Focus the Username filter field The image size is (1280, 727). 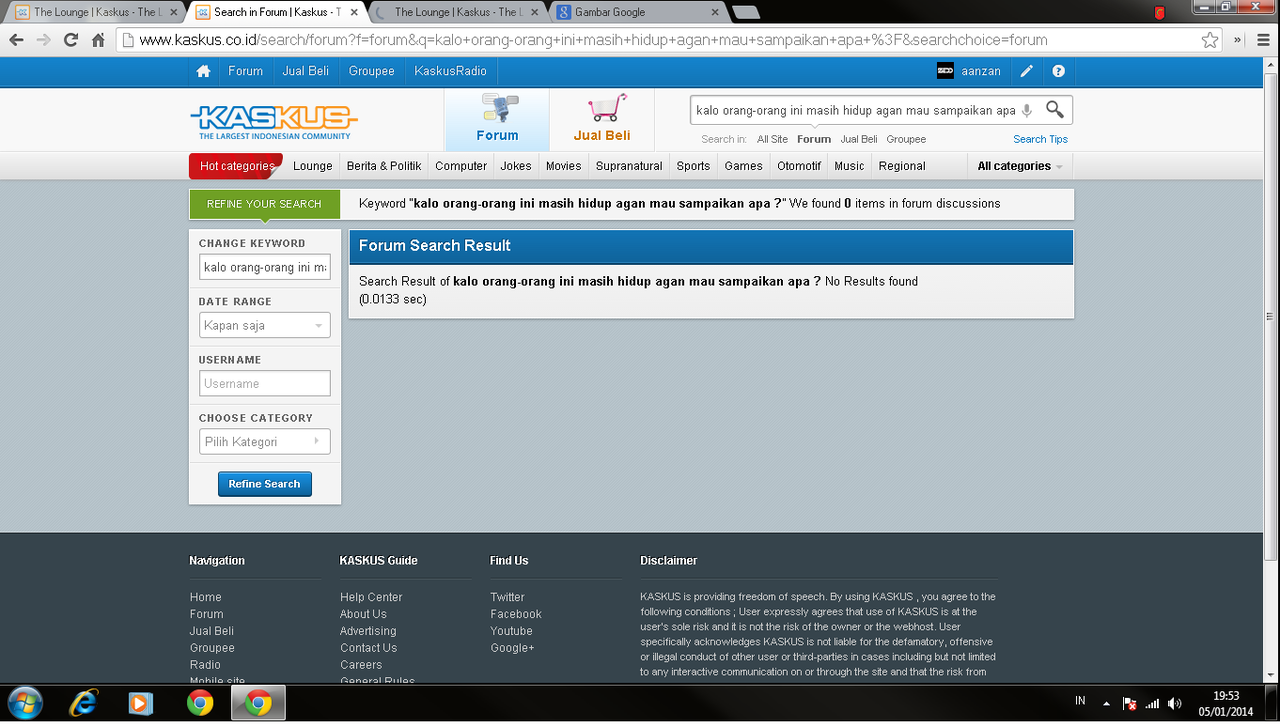pyautogui.click(x=264, y=383)
